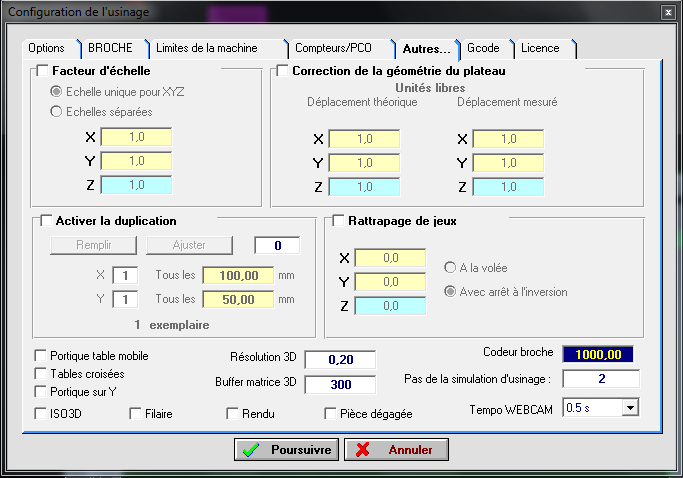Click the green checkmark Poursuivre button
683x478 pixels.
point(288,450)
